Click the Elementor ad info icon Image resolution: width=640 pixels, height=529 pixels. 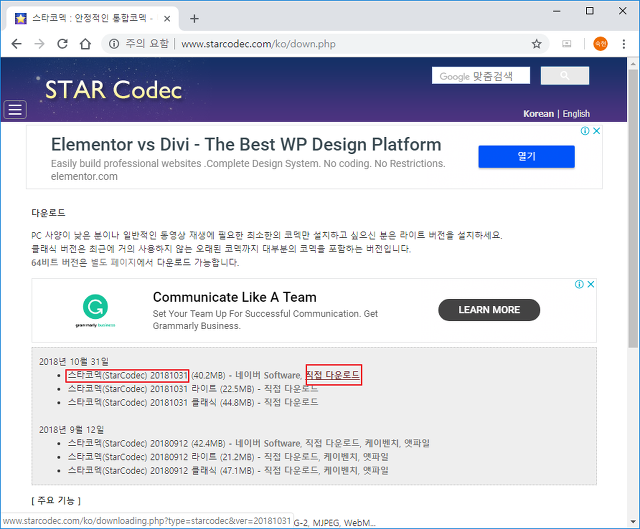point(585,131)
